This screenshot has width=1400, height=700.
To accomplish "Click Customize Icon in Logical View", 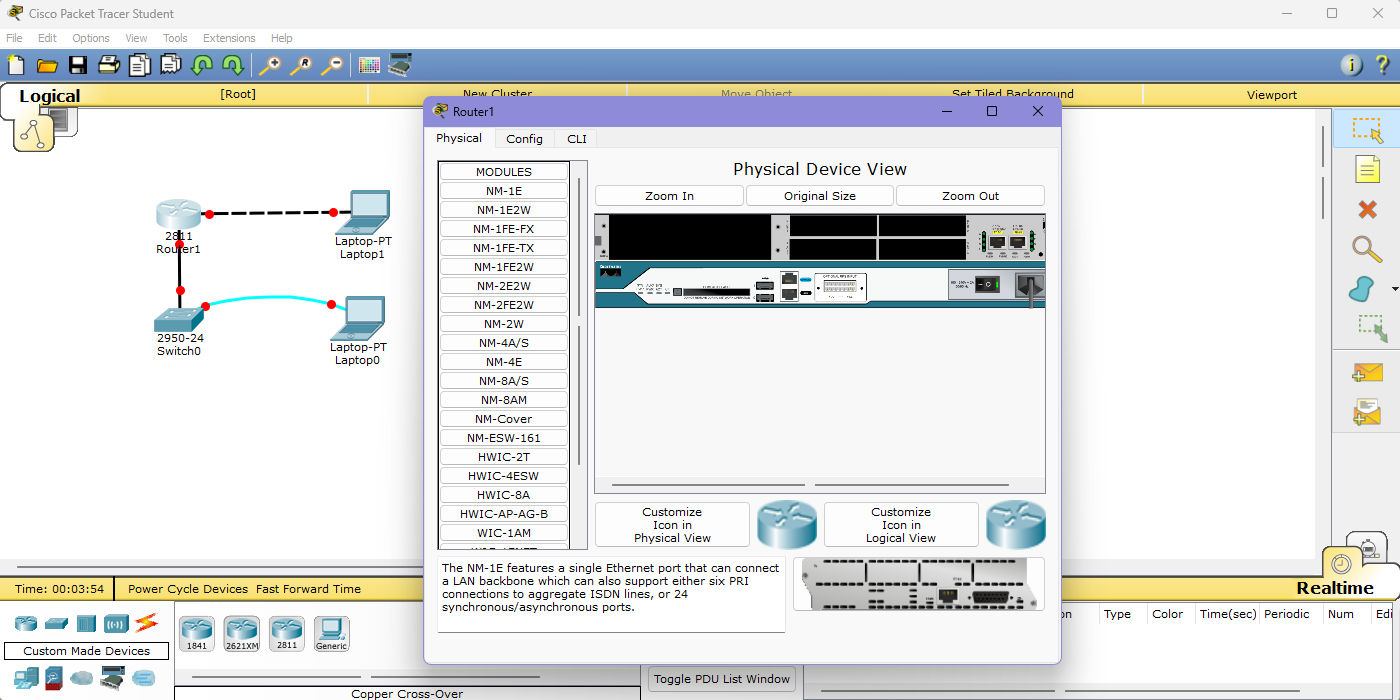I will point(900,525).
